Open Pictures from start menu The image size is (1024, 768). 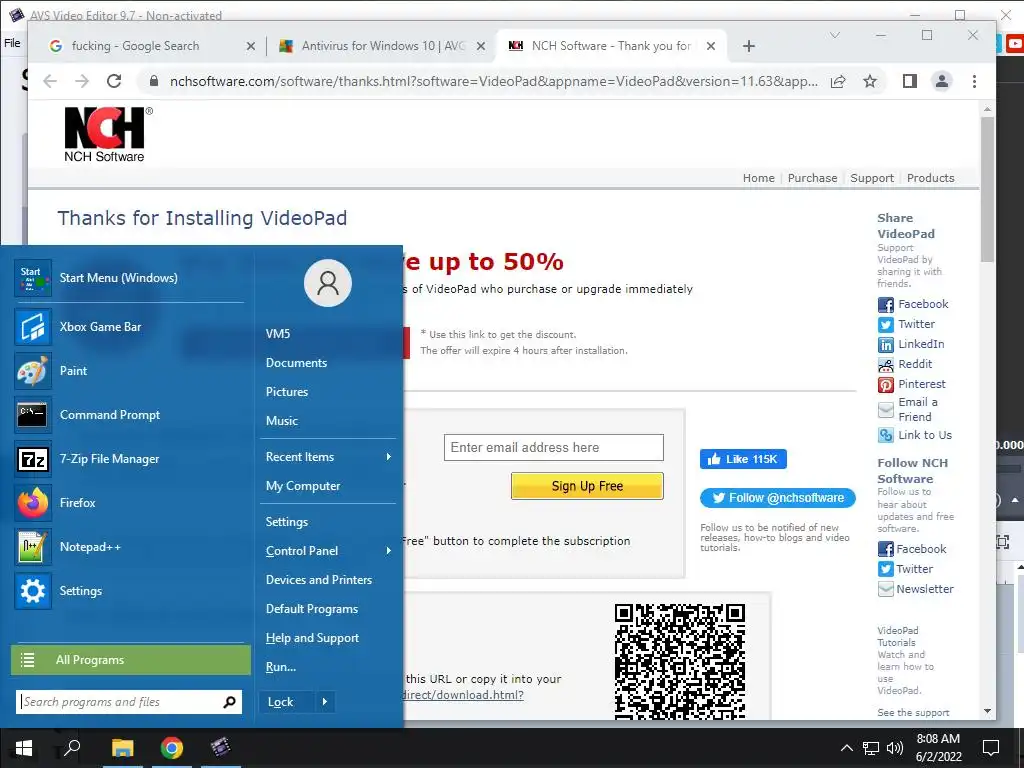point(287,392)
